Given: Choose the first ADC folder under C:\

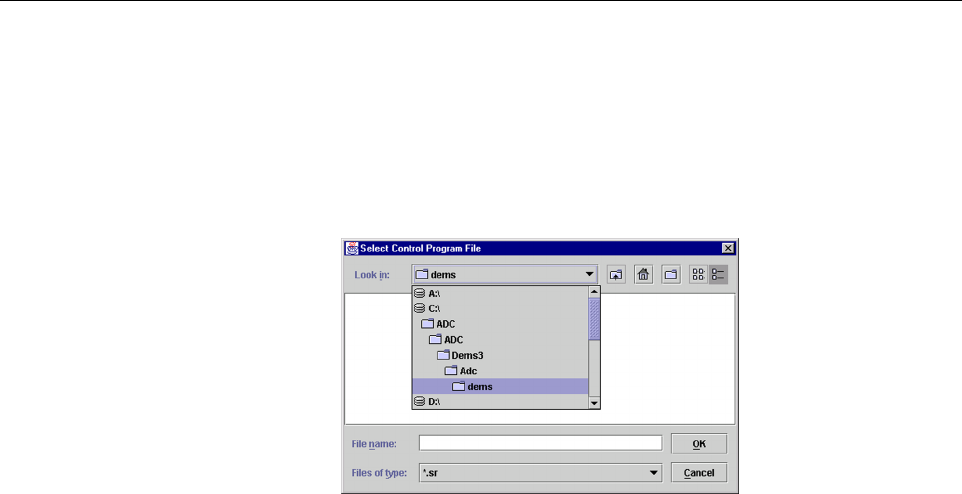Looking at the screenshot, I should pyautogui.click(x=500, y=324).
